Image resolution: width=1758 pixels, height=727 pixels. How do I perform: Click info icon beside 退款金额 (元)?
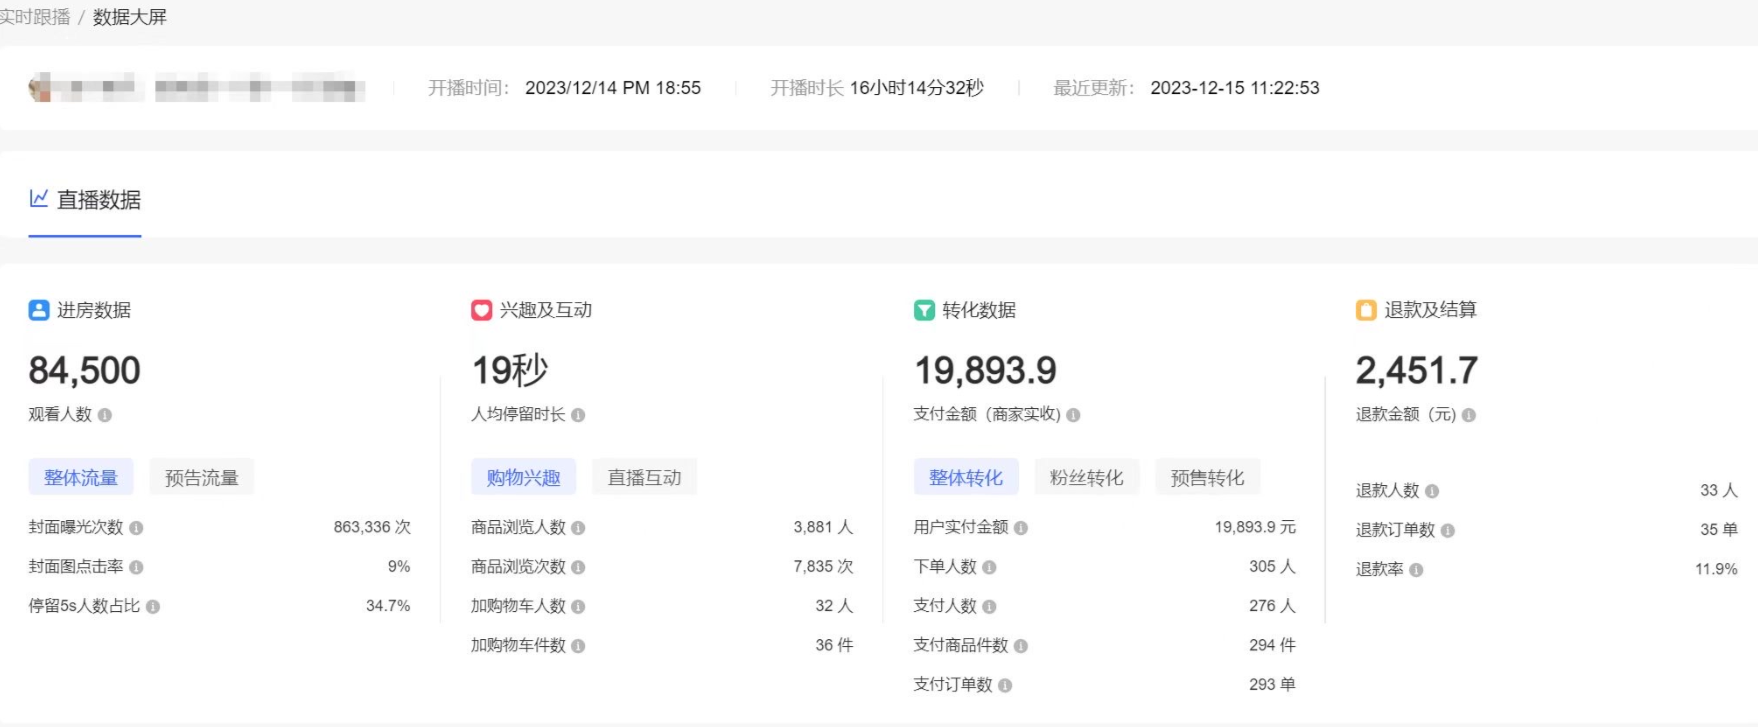point(1469,415)
